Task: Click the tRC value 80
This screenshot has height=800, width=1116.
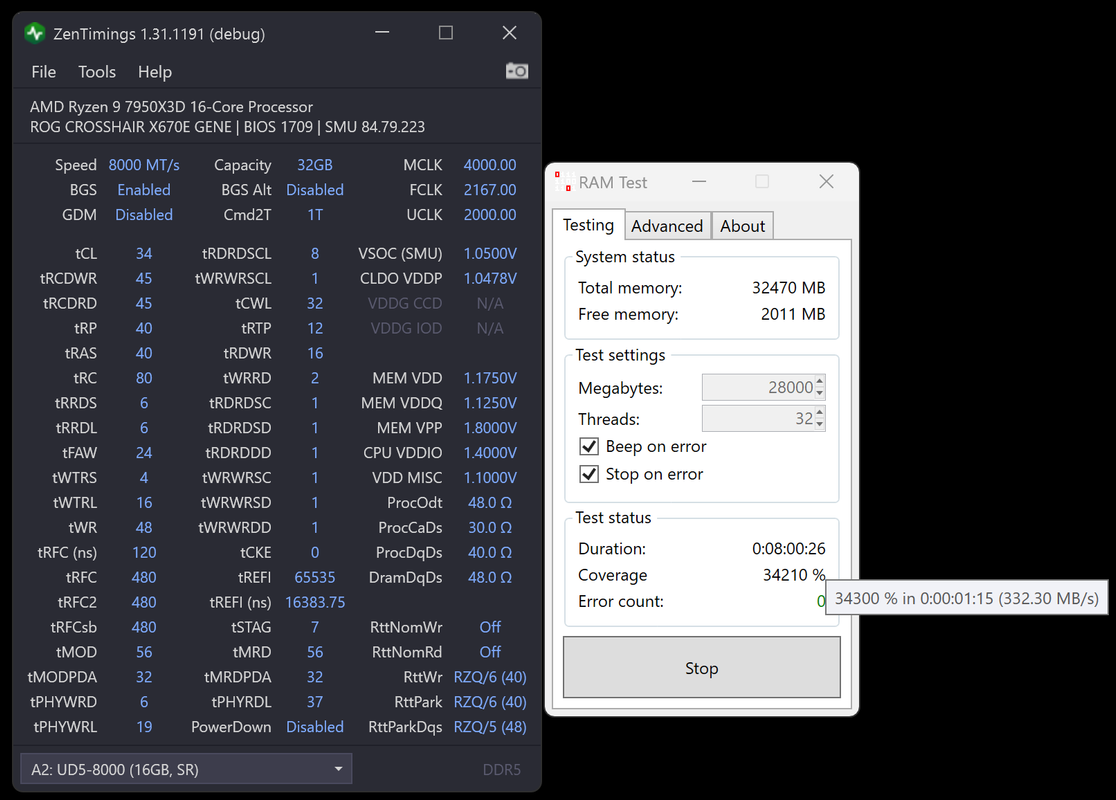Action: click(144, 379)
